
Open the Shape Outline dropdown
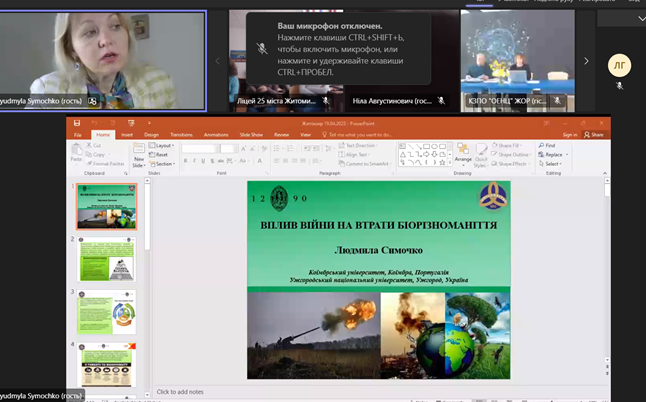(511, 154)
